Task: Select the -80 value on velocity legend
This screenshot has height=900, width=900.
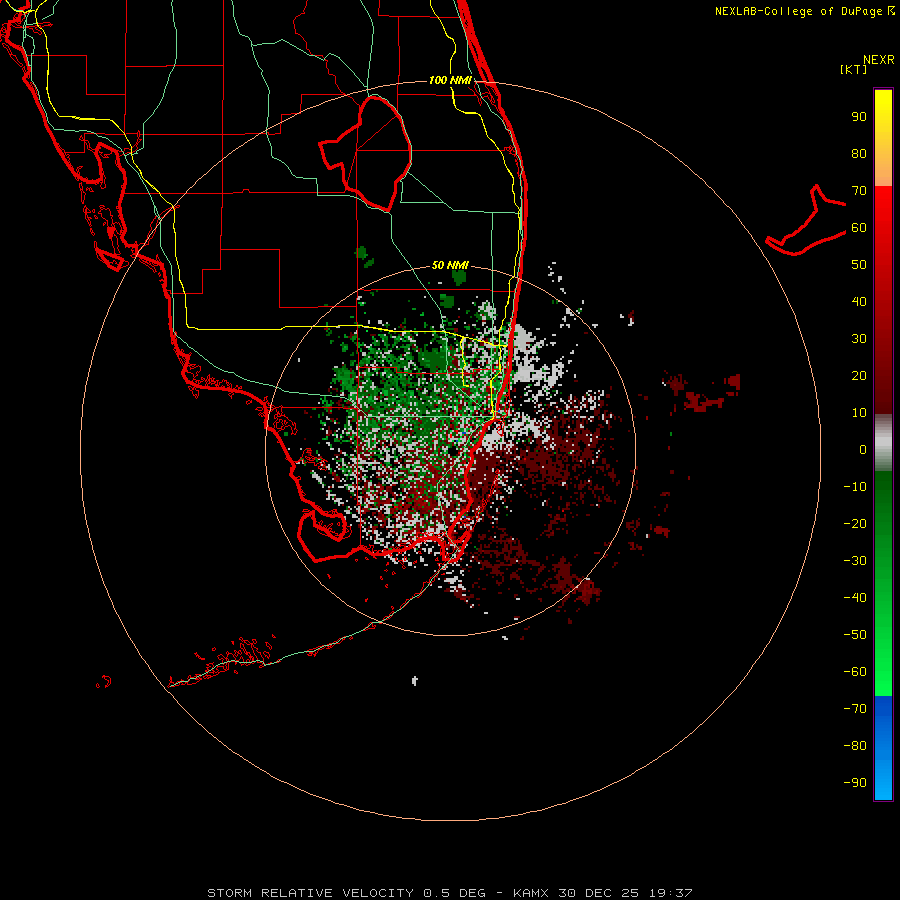Action: click(855, 746)
